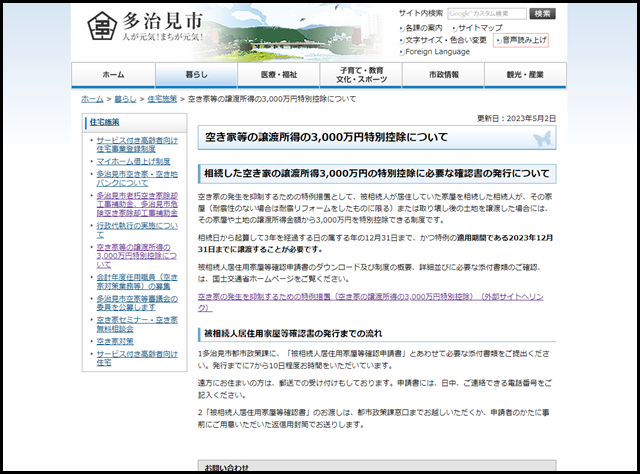Open the 外部サイトへリンク special measures link

[370, 302]
